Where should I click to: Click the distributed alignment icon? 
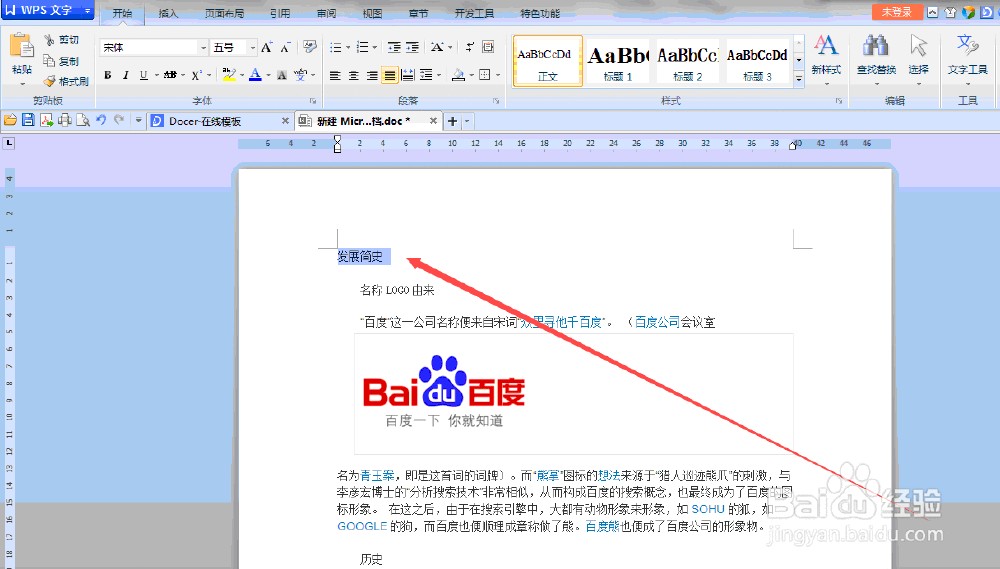pos(408,75)
